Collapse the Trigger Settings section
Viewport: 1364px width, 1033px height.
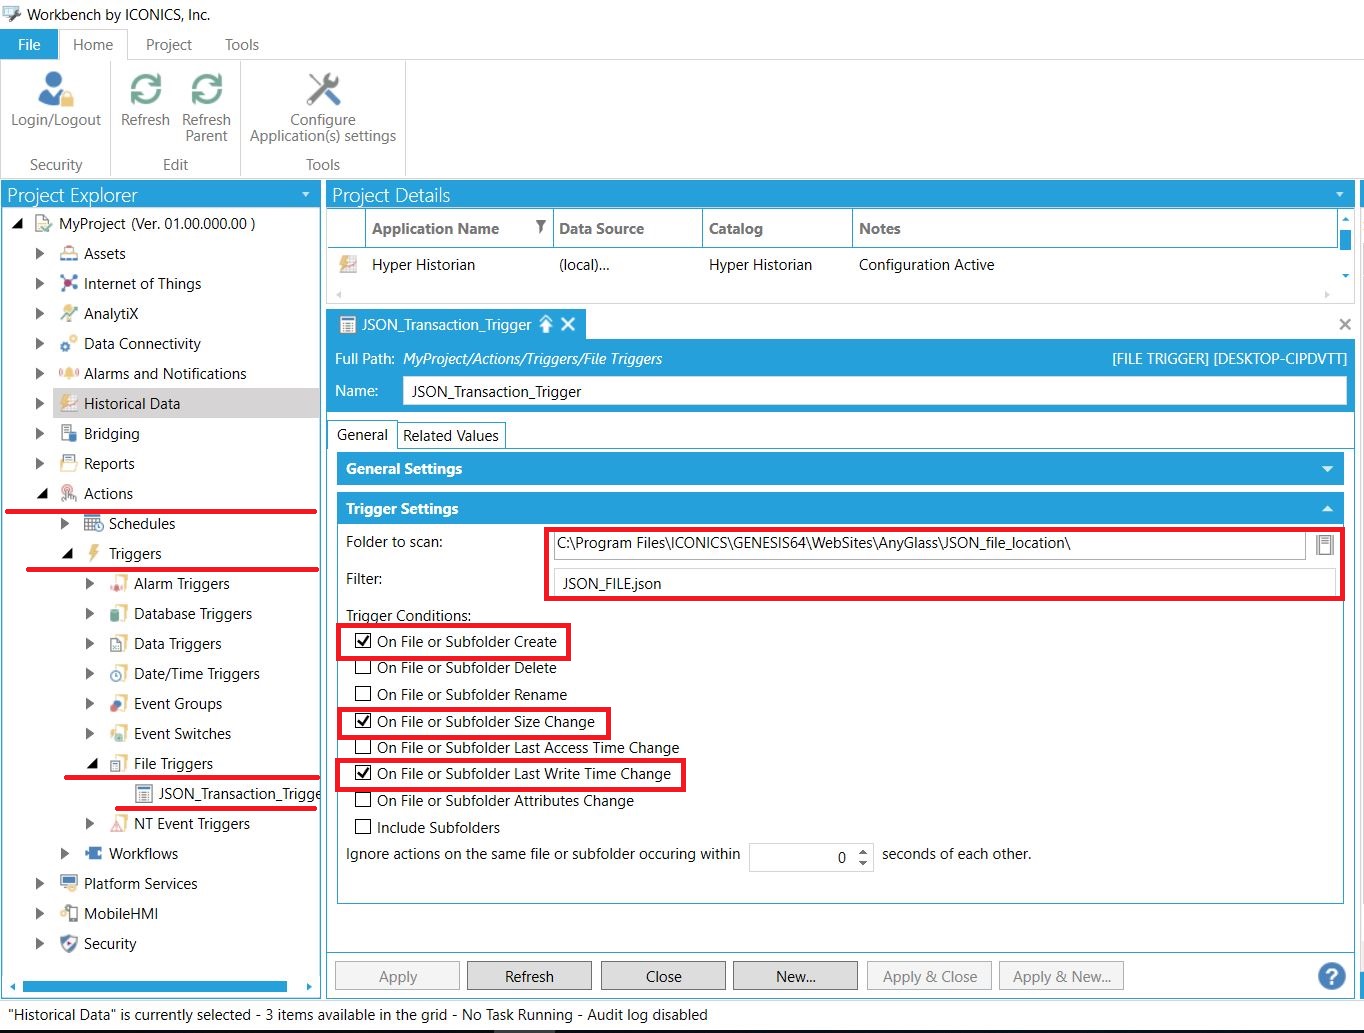(x=1327, y=509)
